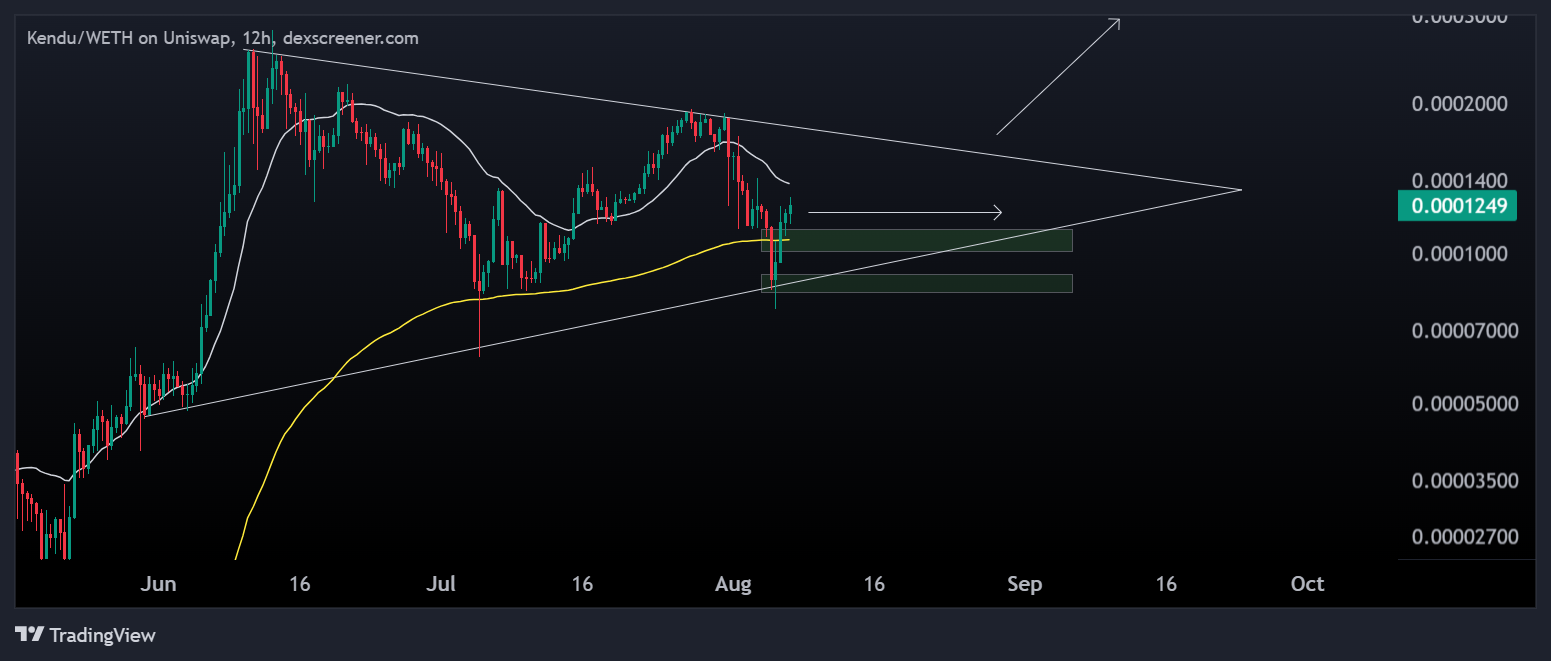Viewport: 1551px width, 661px height.
Task: Click the Aug date label
Action: pos(733,584)
